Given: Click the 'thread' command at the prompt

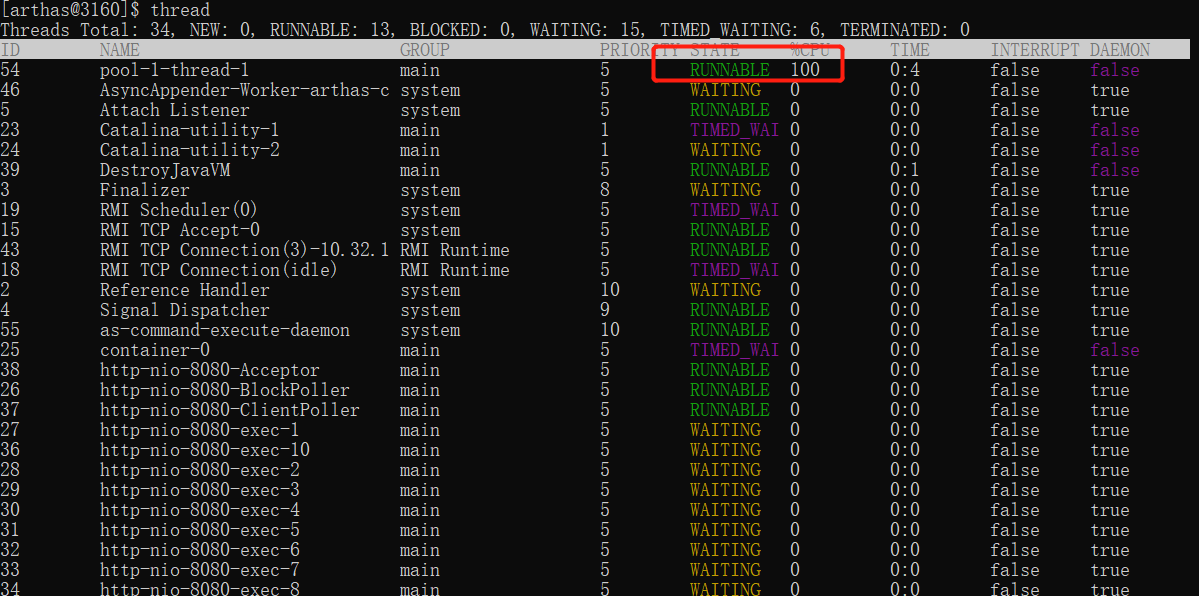Looking at the screenshot, I should click(x=180, y=10).
